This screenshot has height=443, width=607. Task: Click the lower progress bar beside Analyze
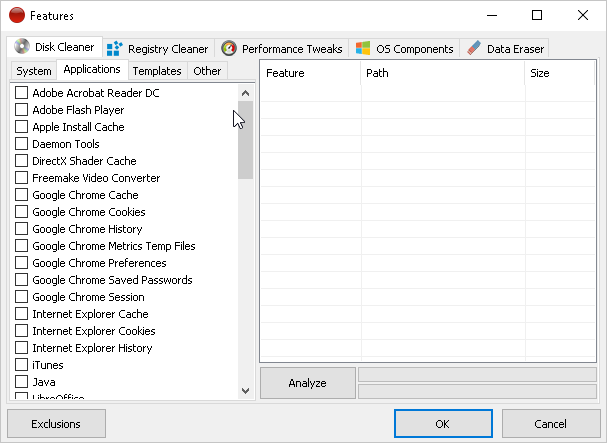click(x=477, y=391)
